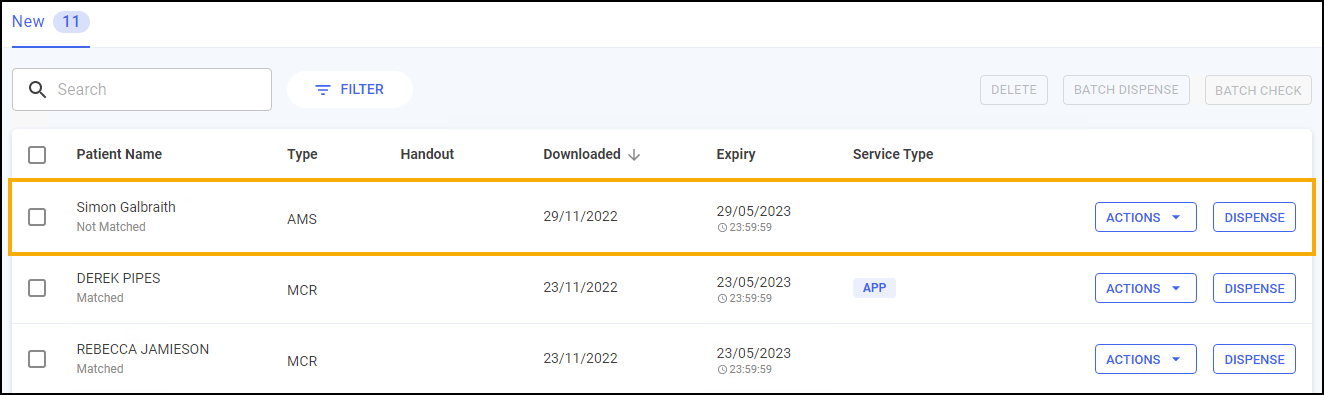Click the Downloaded sort arrow icon
This screenshot has width=1324, height=395.
click(x=634, y=154)
